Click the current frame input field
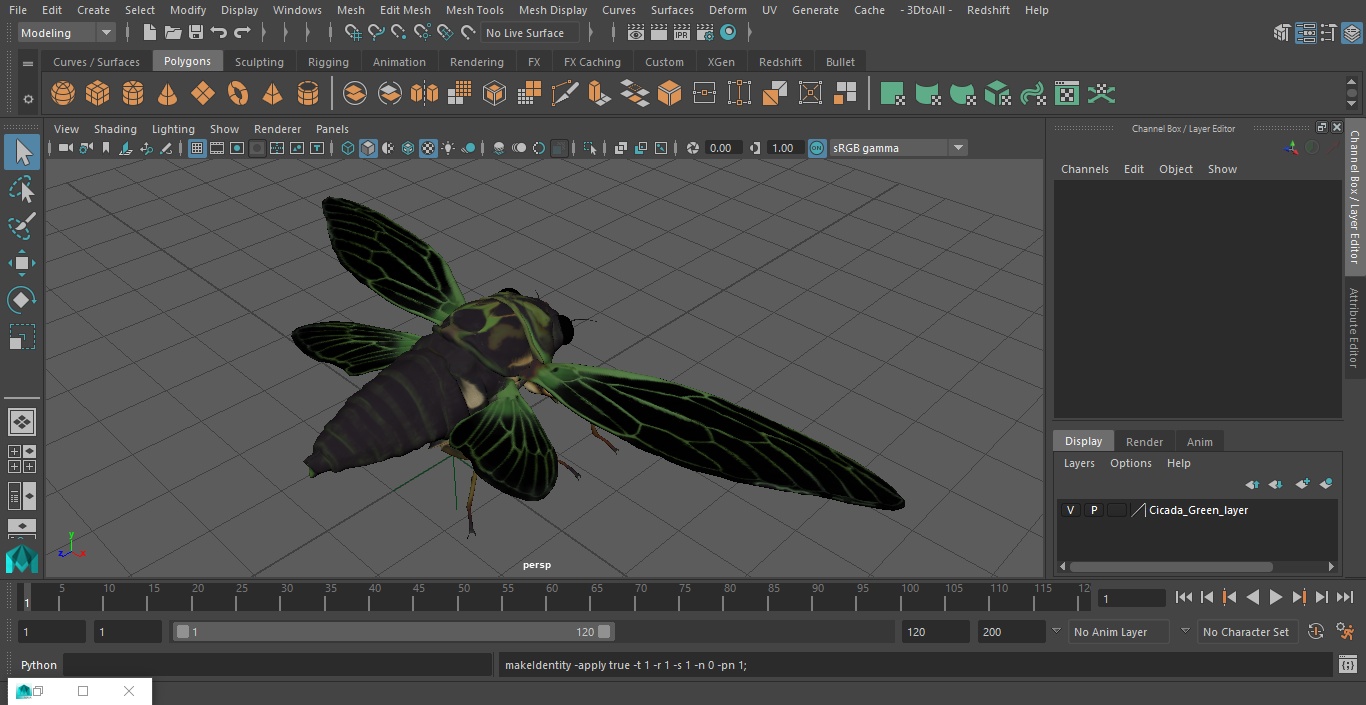The image size is (1366, 705). click(x=1132, y=598)
